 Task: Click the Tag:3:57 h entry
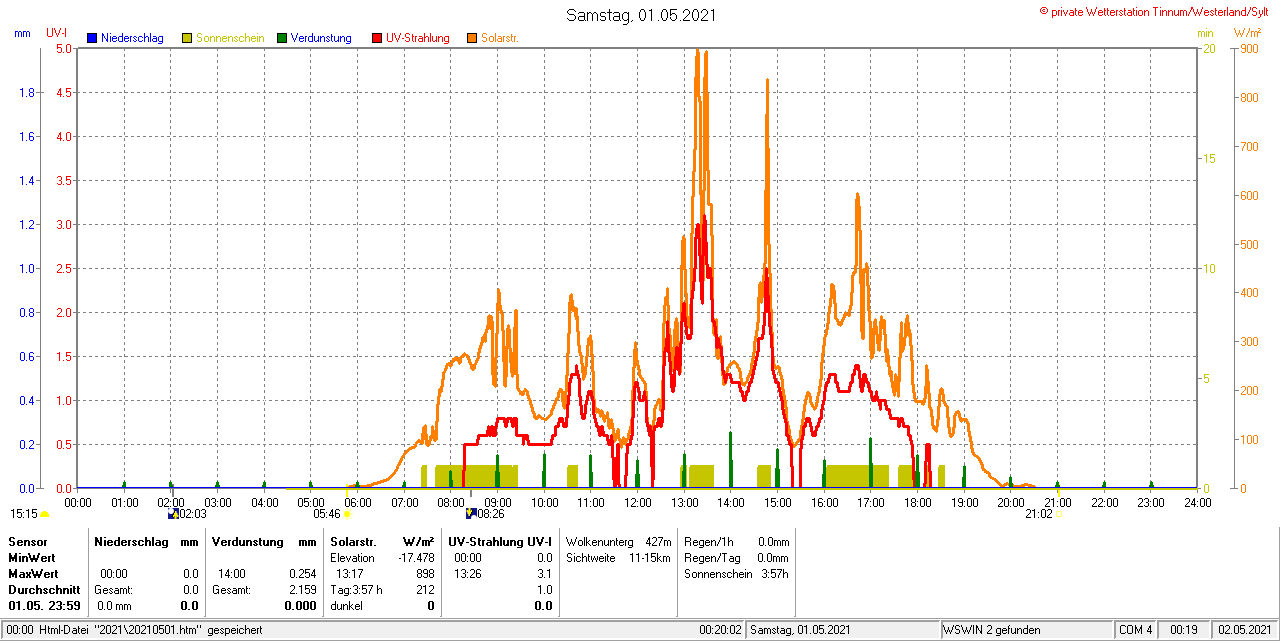click(356, 589)
